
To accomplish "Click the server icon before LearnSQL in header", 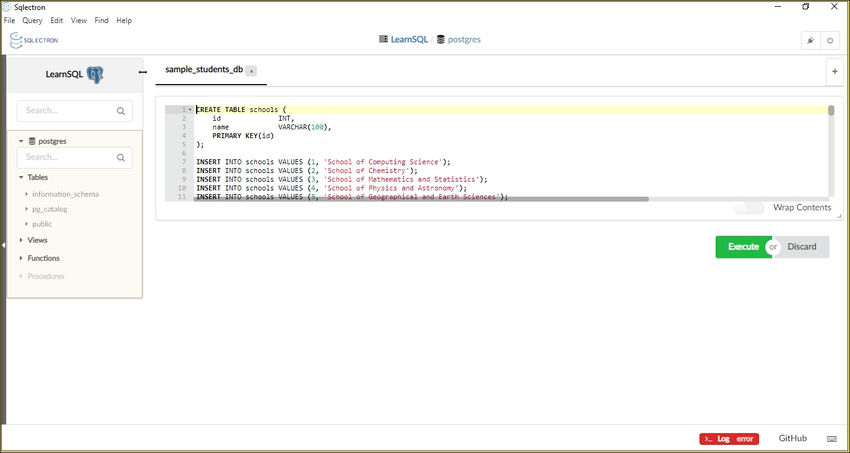I will (x=383, y=39).
